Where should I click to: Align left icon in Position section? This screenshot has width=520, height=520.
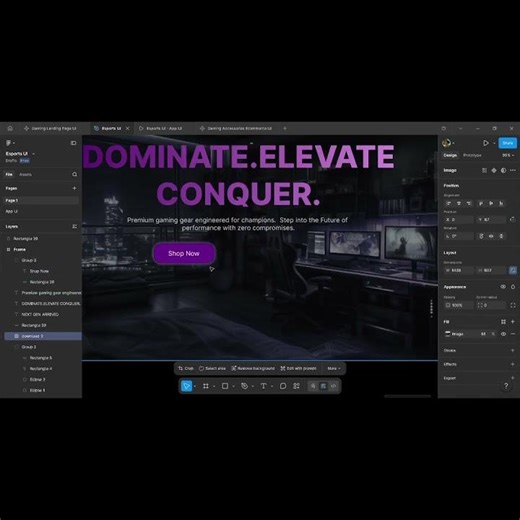click(449, 203)
